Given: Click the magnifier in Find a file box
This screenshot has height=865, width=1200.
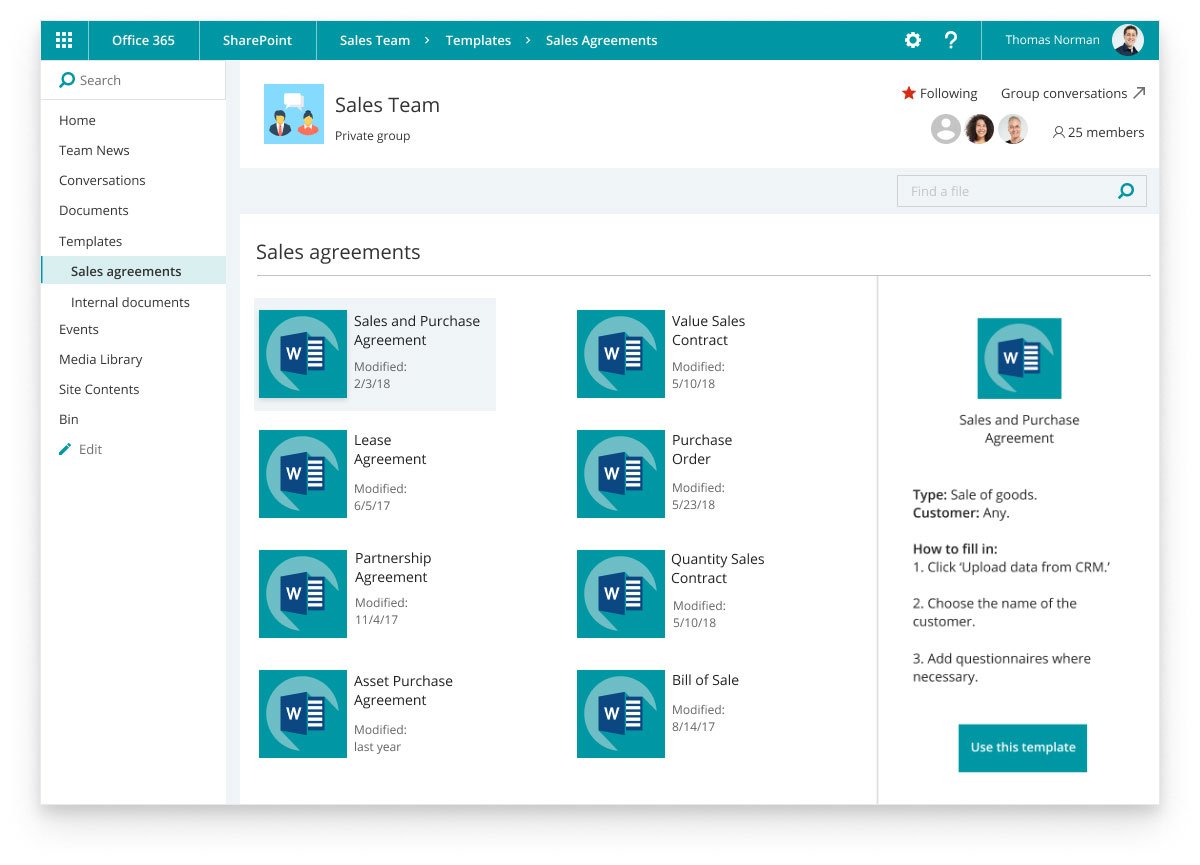Looking at the screenshot, I should [1126, 191].
